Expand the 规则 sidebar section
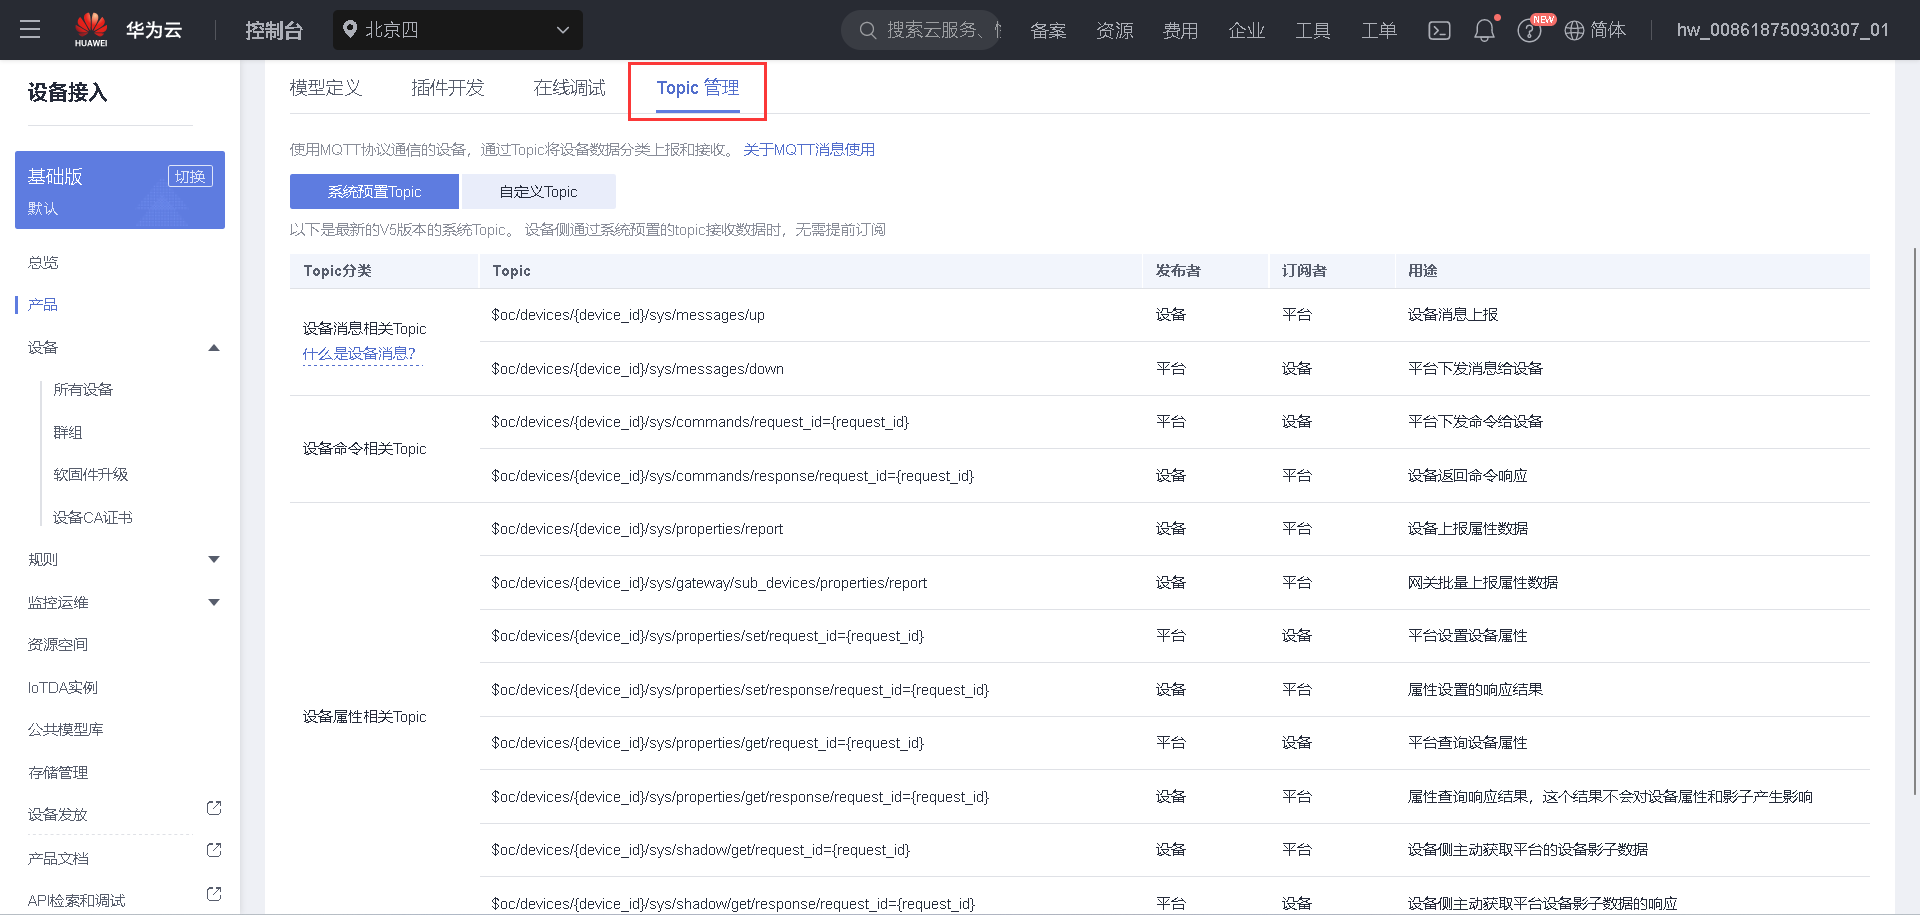1920x915 pixels. coord(213,560)
